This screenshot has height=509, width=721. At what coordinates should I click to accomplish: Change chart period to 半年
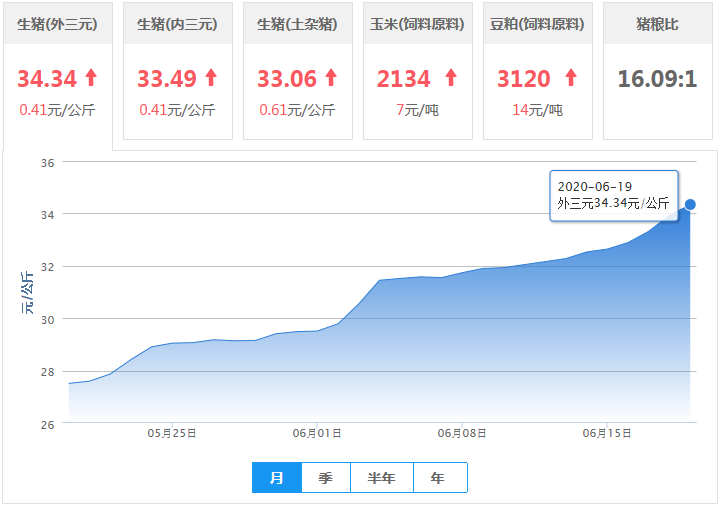[382, 478]
